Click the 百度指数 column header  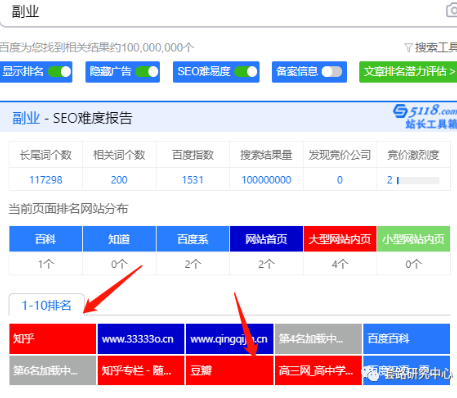[193, 155]
